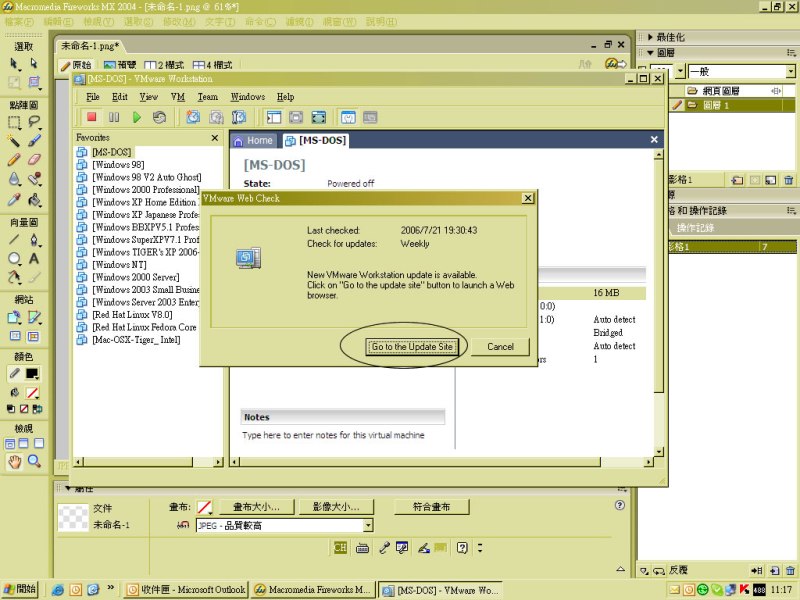Screen dimensions: 800x600
Task: Choose the Paint Bucket tool
Action: [x=34, y=199]
